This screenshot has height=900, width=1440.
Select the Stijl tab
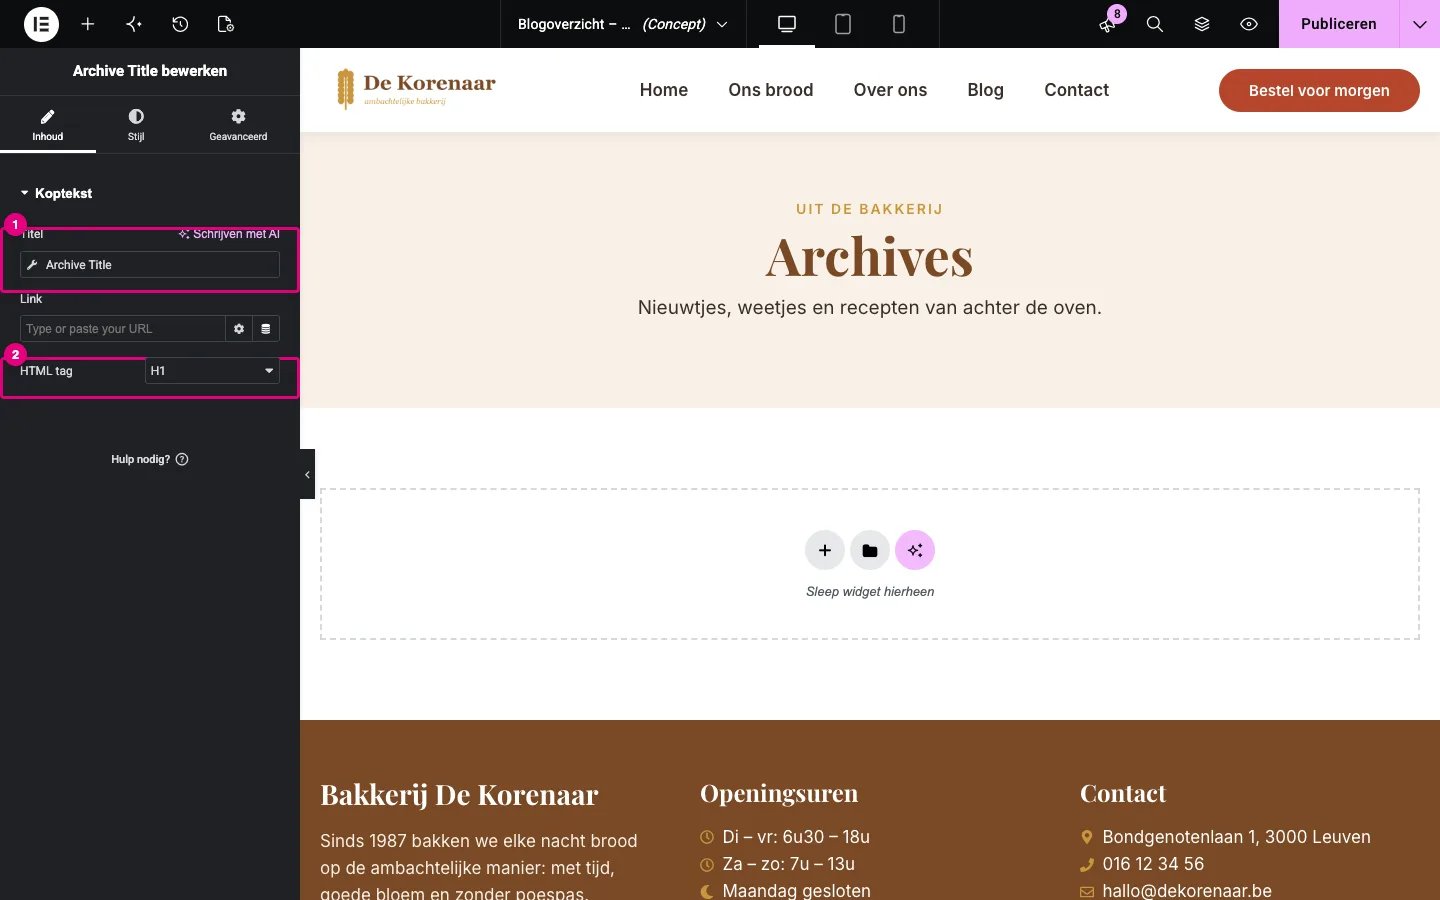click(x=136, y=125)
